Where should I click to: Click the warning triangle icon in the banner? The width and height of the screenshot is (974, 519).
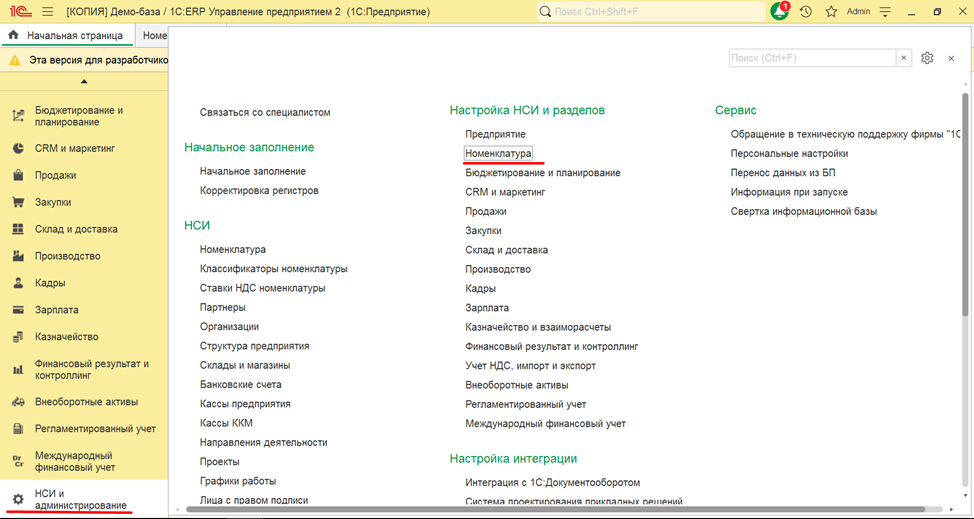14,60
